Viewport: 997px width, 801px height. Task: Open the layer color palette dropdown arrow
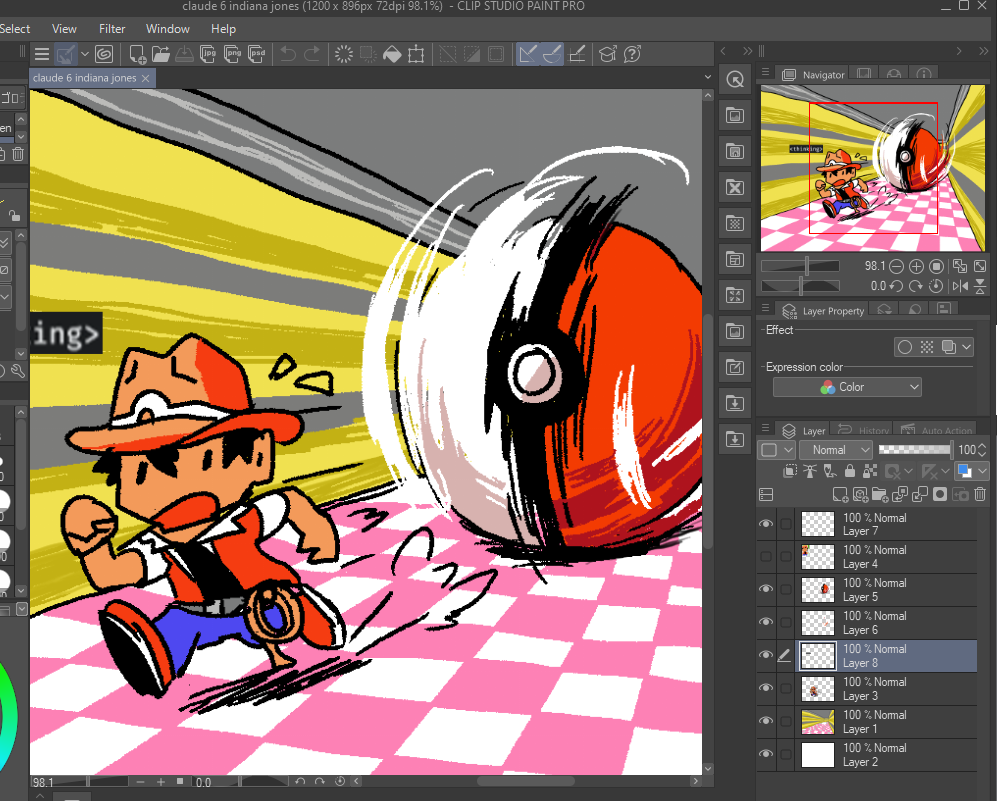981,471
